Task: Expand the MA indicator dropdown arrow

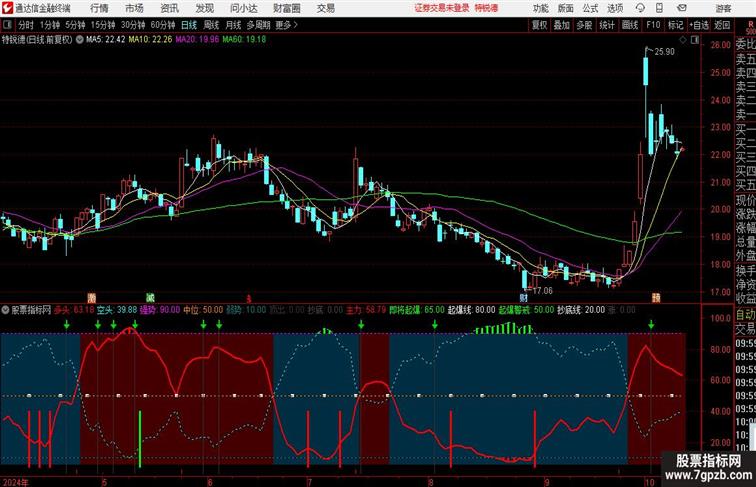Action: click(x=79, y=40)
